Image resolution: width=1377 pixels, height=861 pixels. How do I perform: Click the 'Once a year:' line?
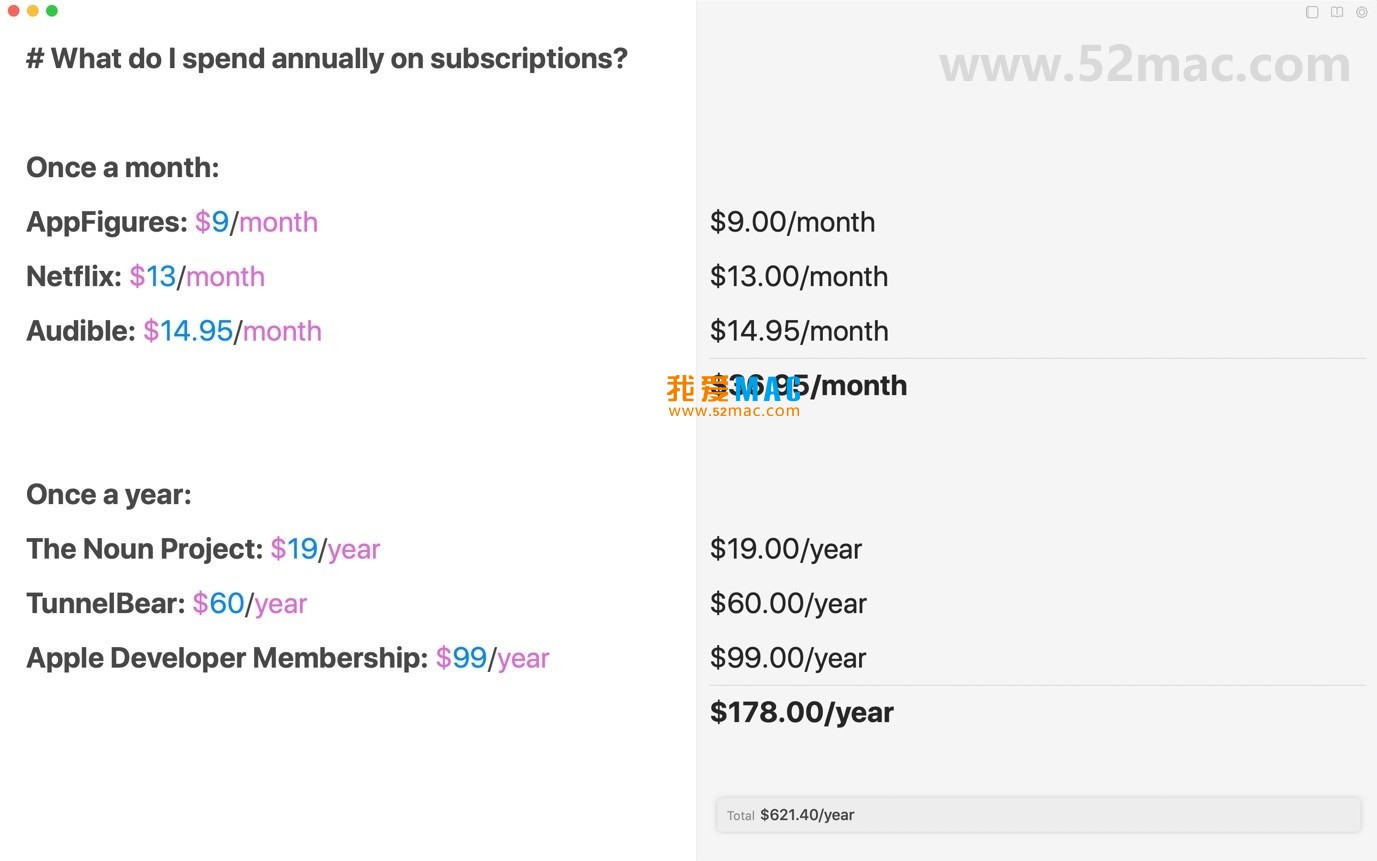pyautogui.click(x=108, y=495)
